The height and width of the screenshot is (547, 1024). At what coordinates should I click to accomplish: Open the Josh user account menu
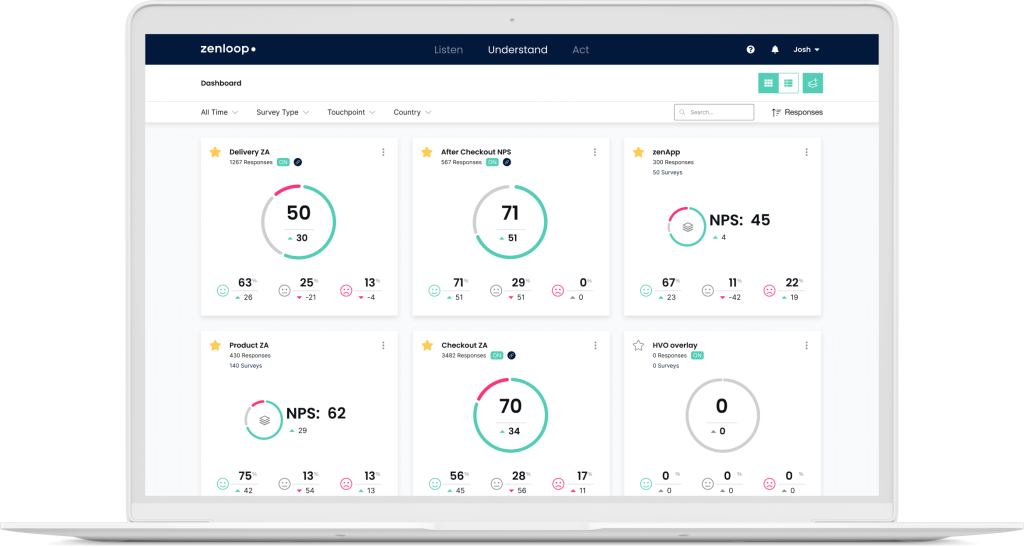tap(806, 49)
